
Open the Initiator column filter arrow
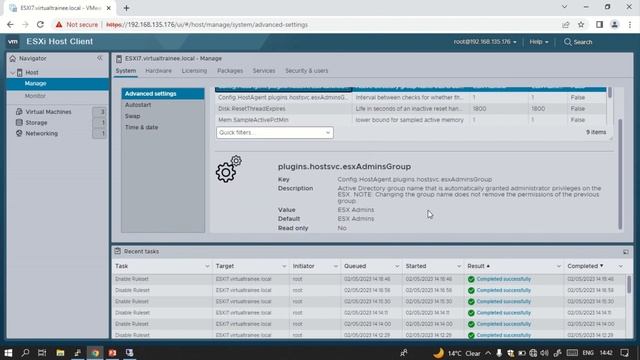[x=336, y=266]
